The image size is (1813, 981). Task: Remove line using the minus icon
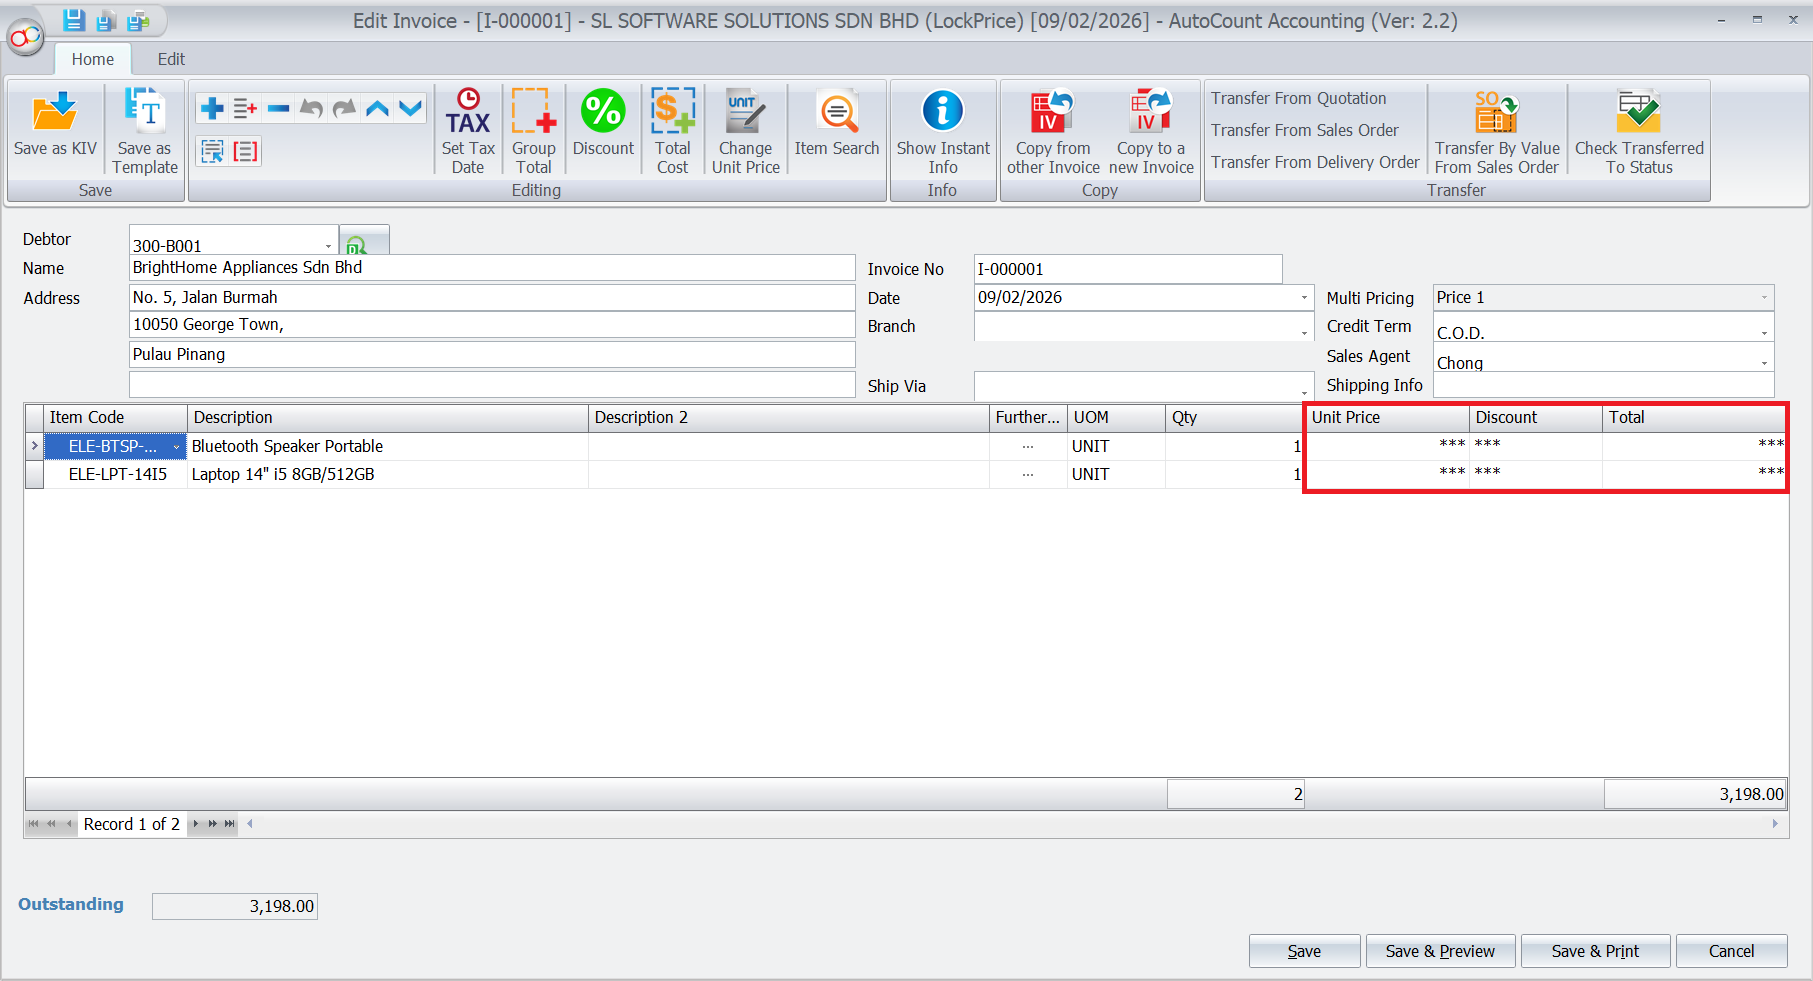pos(278,108)
